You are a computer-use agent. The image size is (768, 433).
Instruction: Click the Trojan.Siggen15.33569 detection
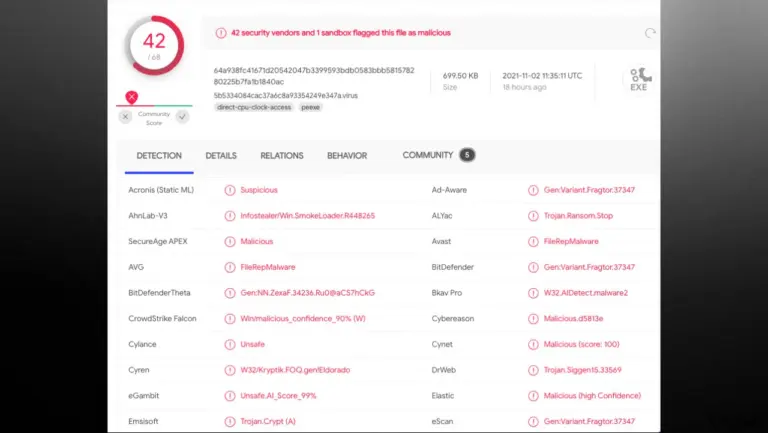coord(582,370)
